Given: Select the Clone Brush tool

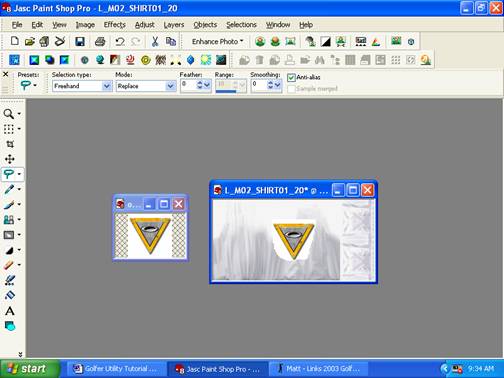Looking at the screenshot, I should point(9,219).
